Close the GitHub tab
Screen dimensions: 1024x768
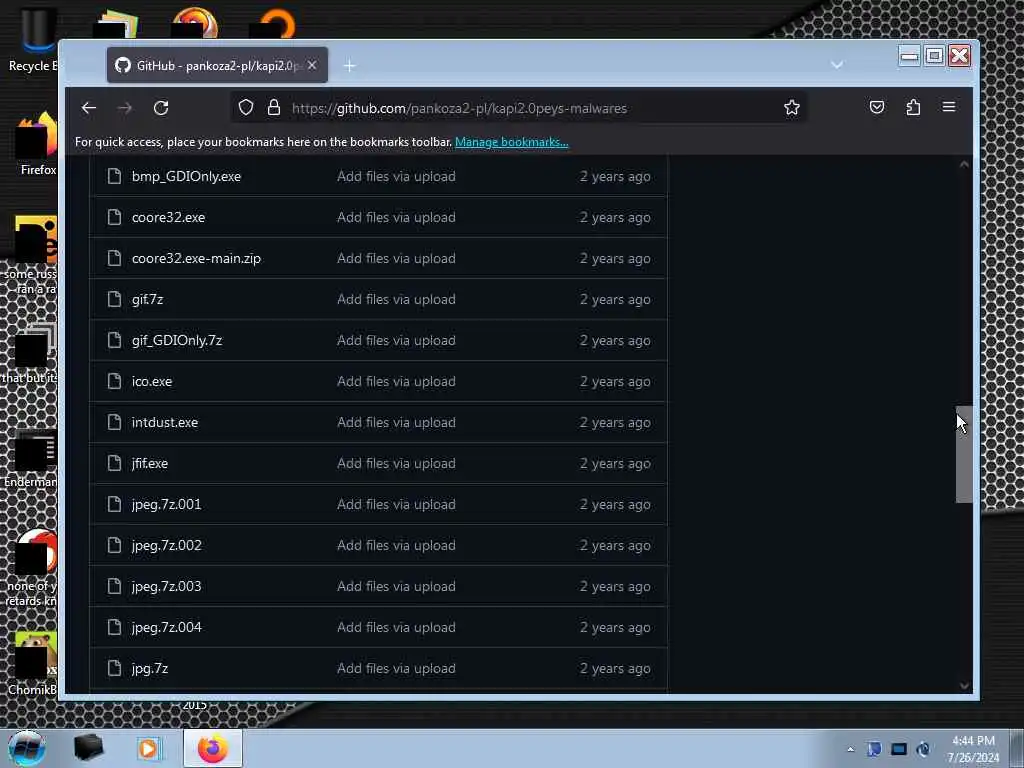(x=312, y=65)
